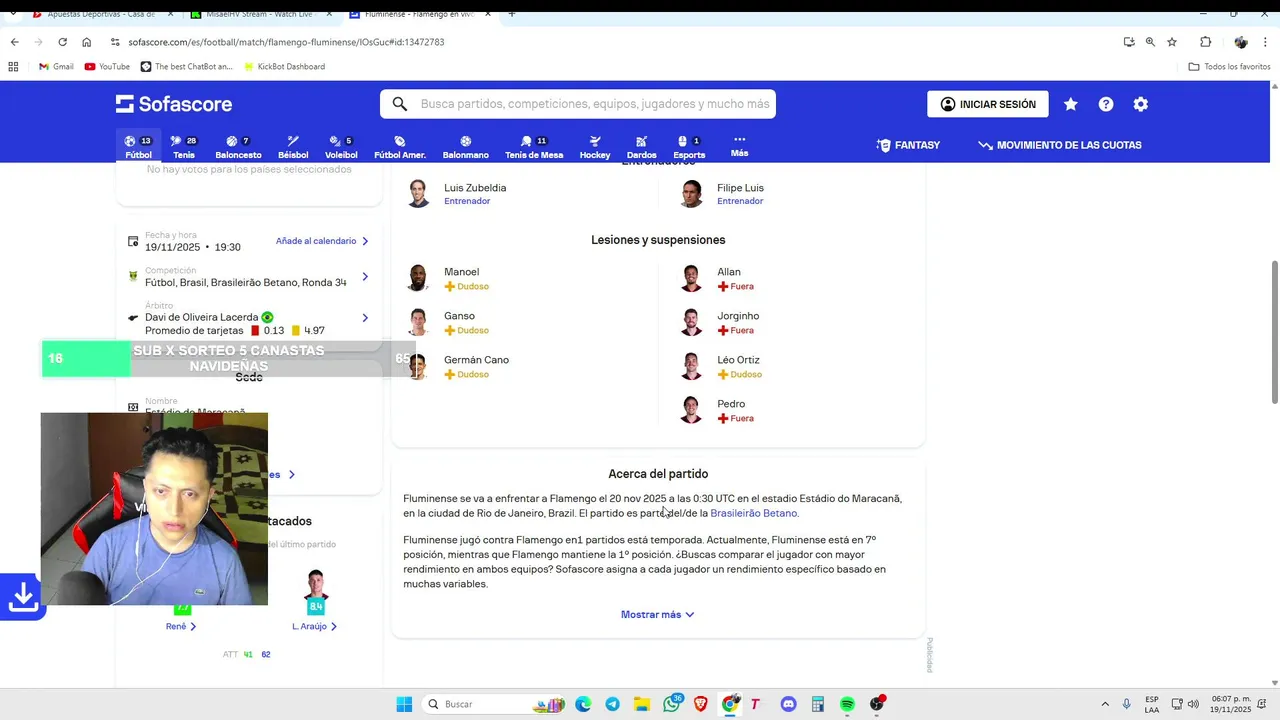The image size is (1280, 720).
Task: Open browser extensions puzzle icon
Action: (1205, 42)
